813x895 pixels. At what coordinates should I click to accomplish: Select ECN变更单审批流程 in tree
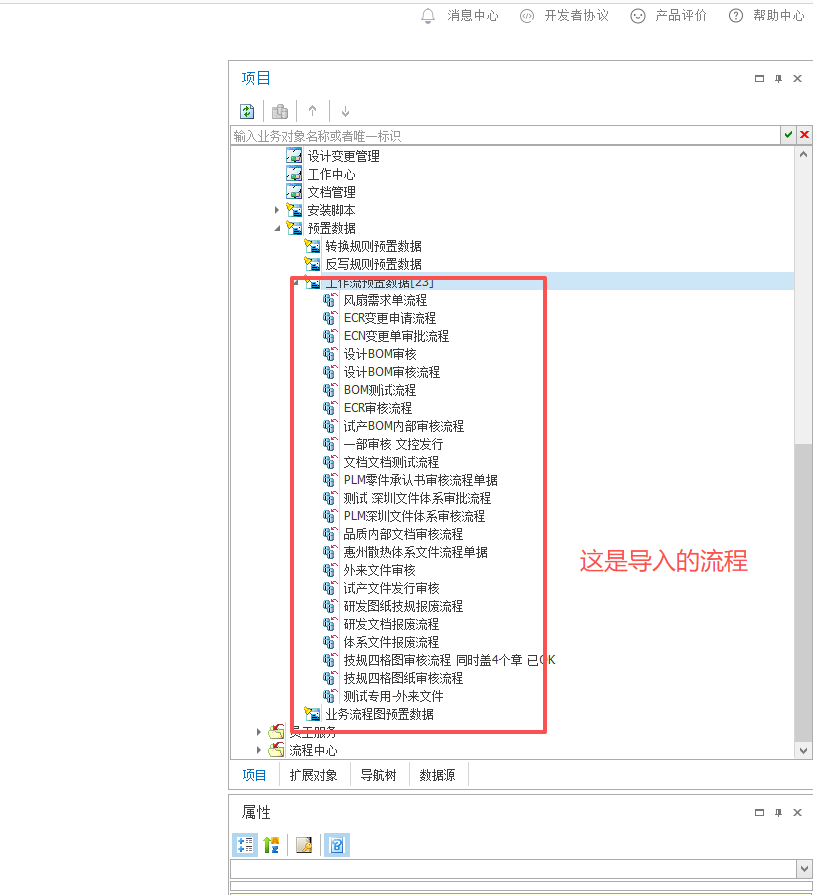tap(396, 336)
